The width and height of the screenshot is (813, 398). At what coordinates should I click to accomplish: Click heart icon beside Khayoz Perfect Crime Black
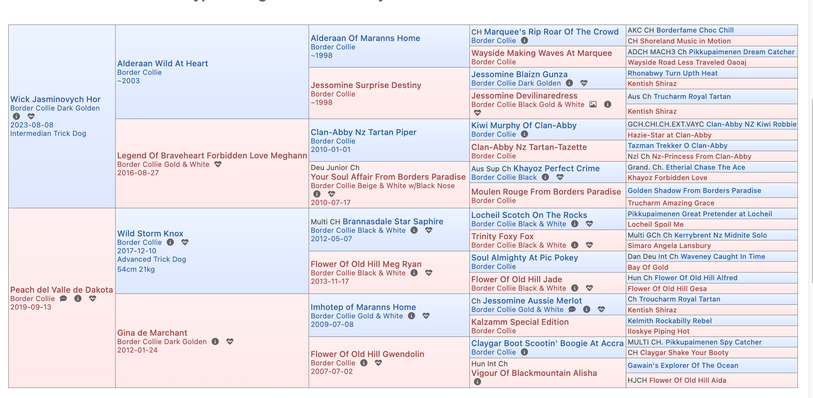point(560,177)
